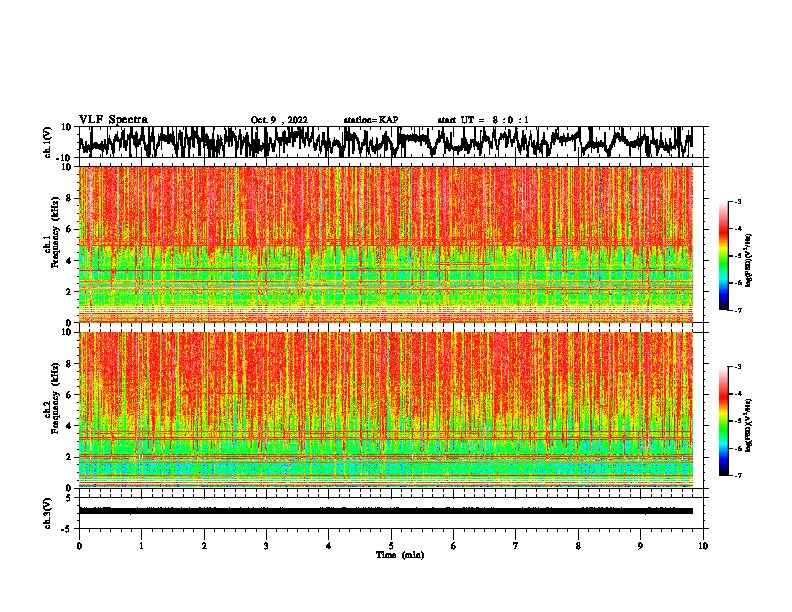Click time axis tick label "10"
This screenshot has width=792, height=612.
[703, 546]
